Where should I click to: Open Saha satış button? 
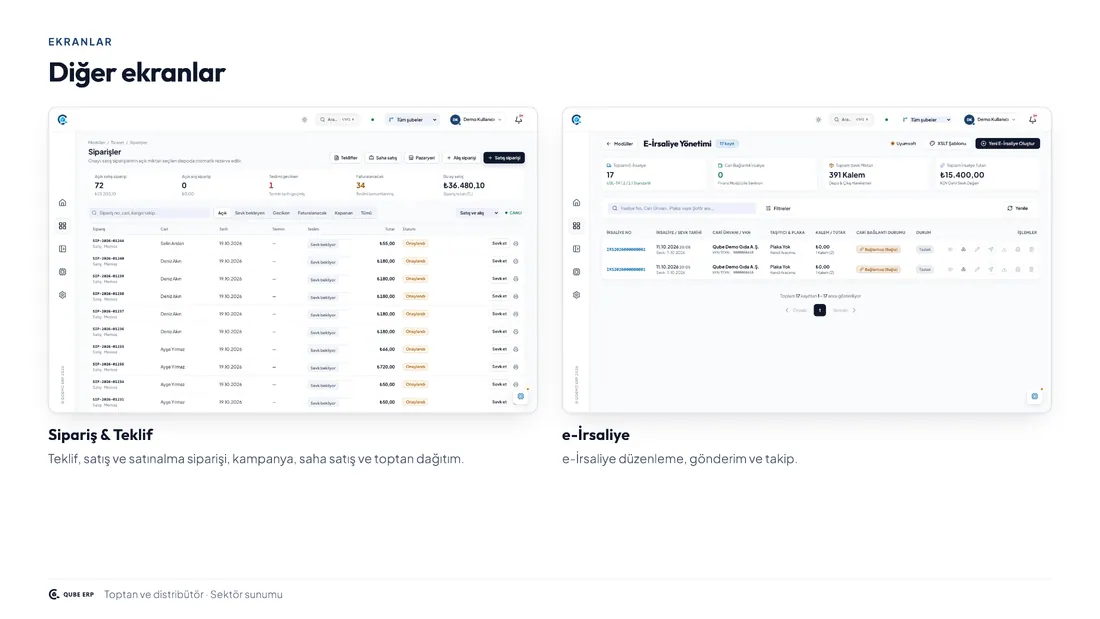(x=383, y=158)
